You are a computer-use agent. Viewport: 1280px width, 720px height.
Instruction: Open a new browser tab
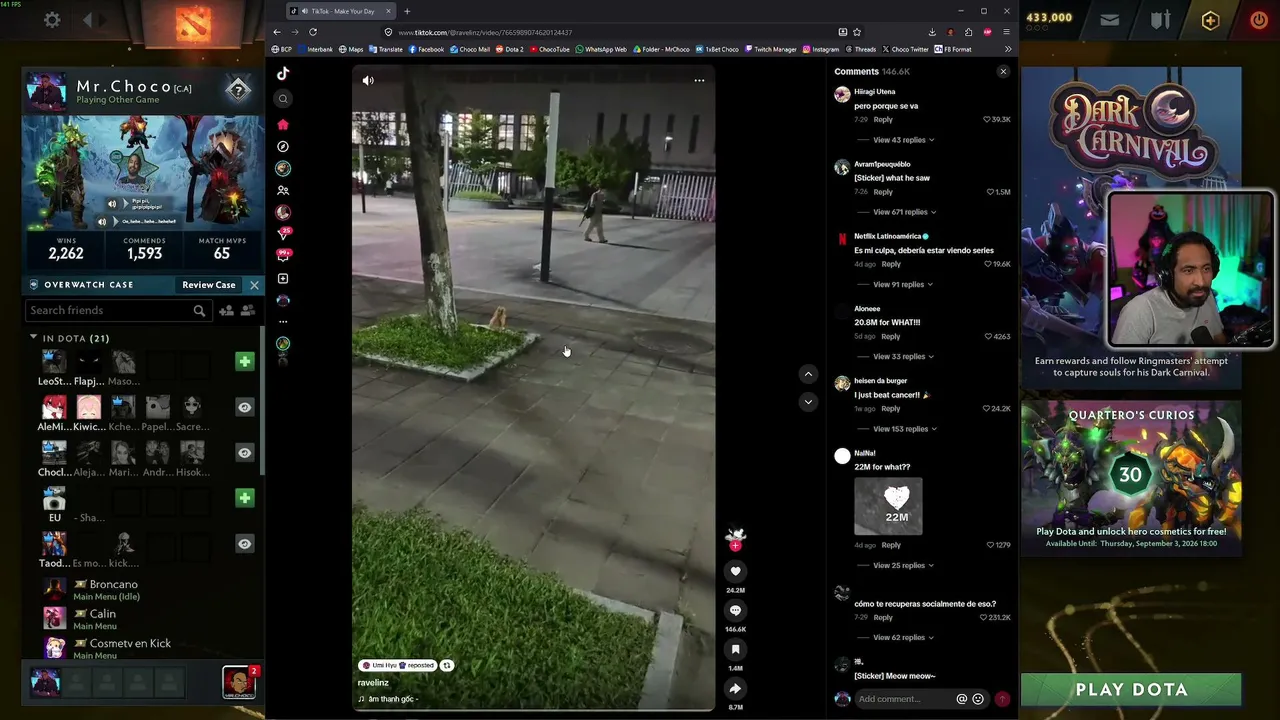pyautogui.click(x=407, y=11)
